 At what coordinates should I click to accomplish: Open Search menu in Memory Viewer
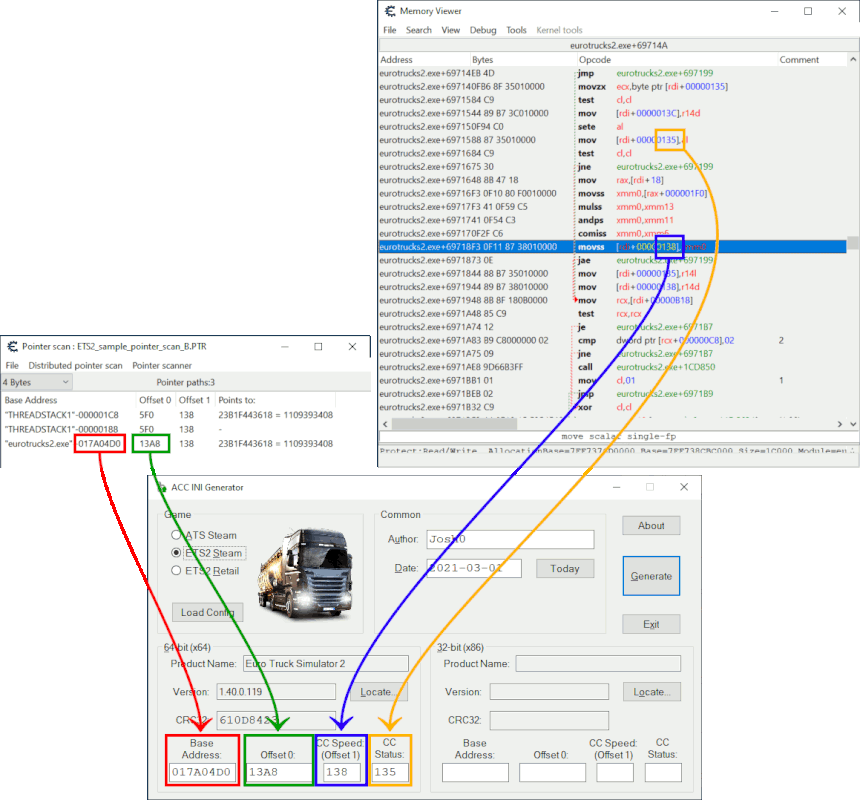(x=418, y=30)
